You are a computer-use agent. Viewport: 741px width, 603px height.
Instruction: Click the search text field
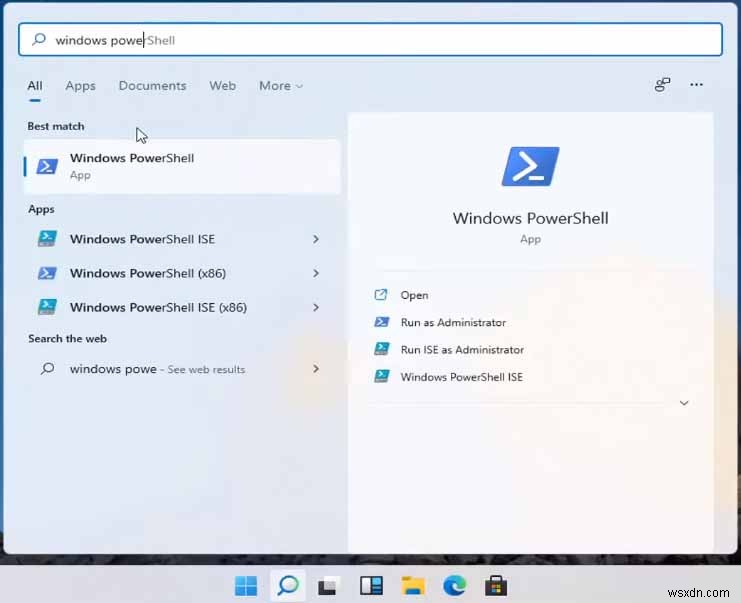370,39
